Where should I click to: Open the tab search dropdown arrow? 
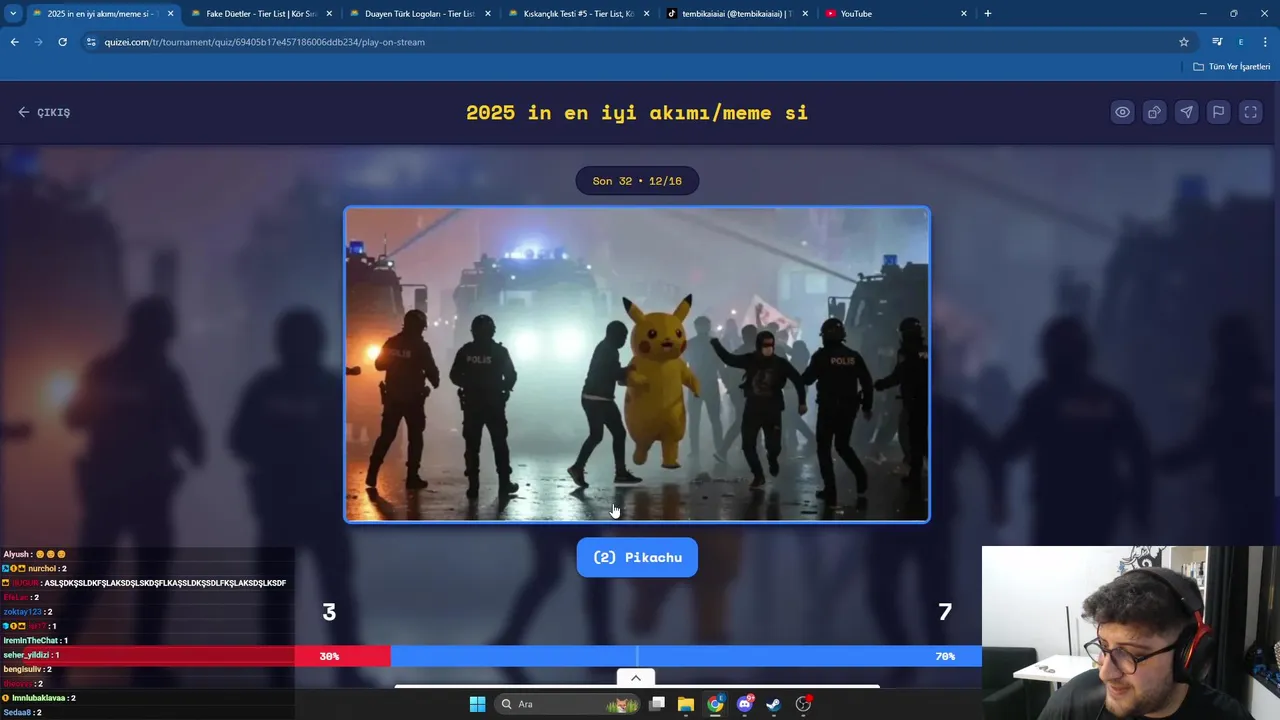[13, 13]
